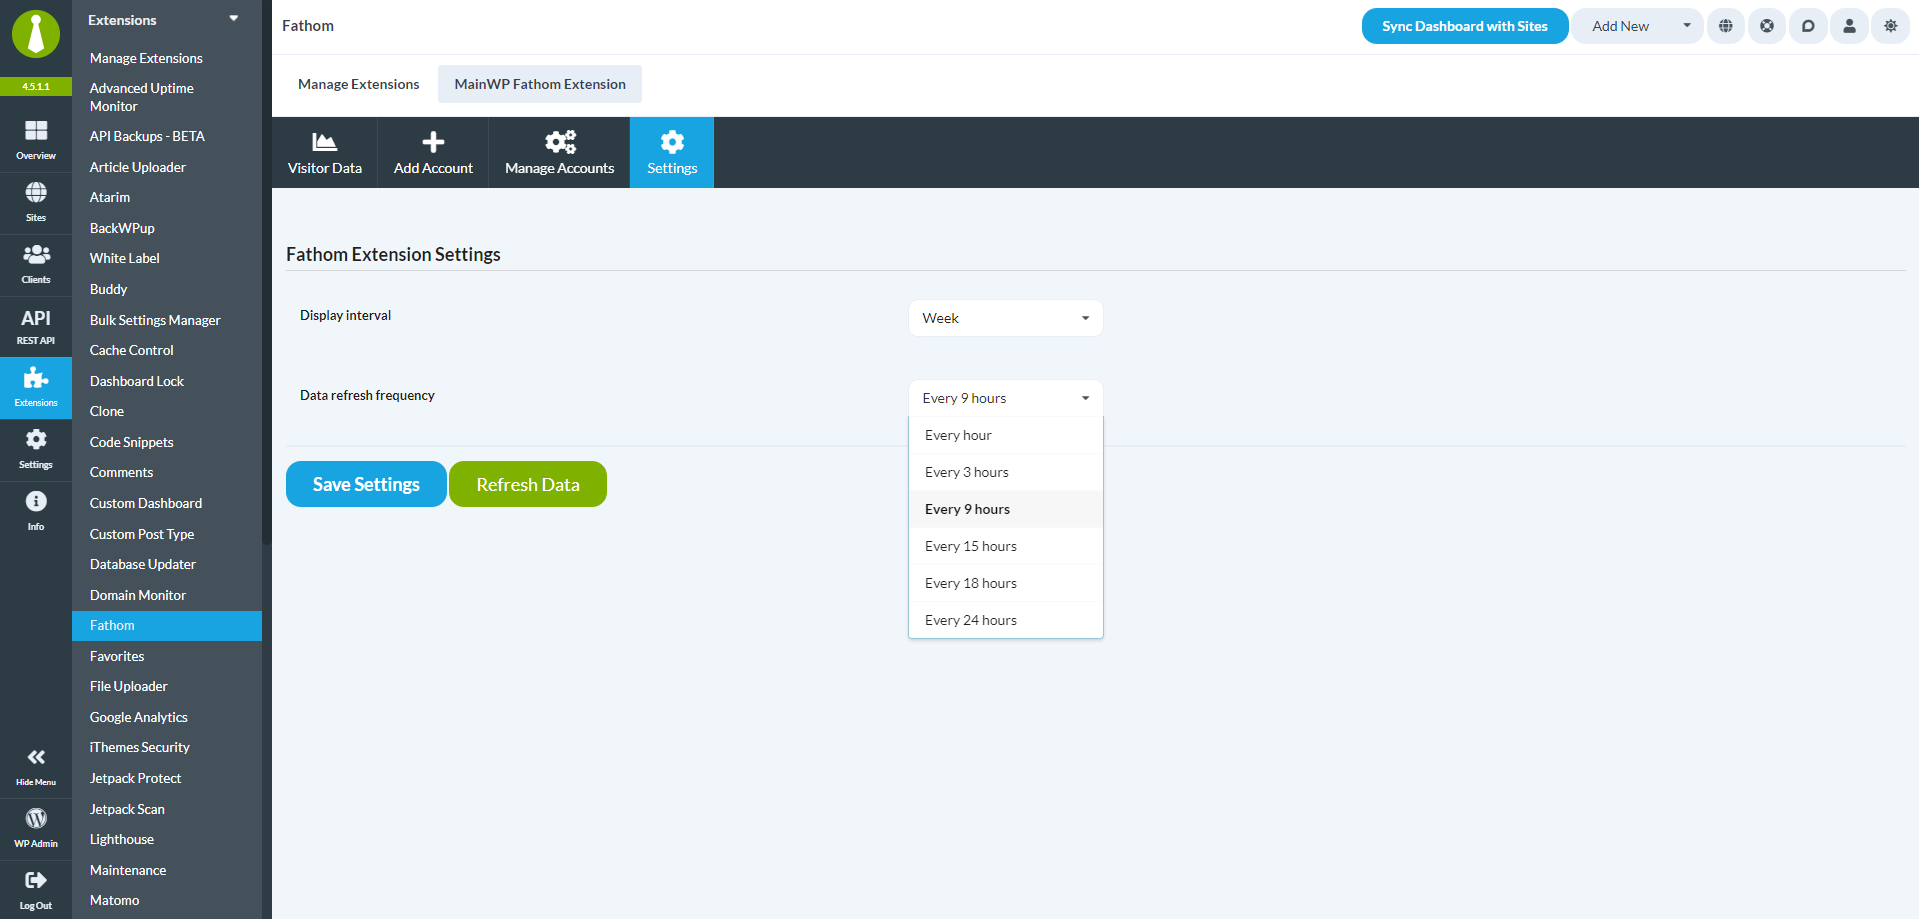Select MainWP Fathom Extension tab
Viewport: 1919px width, 919px height.
540,84
